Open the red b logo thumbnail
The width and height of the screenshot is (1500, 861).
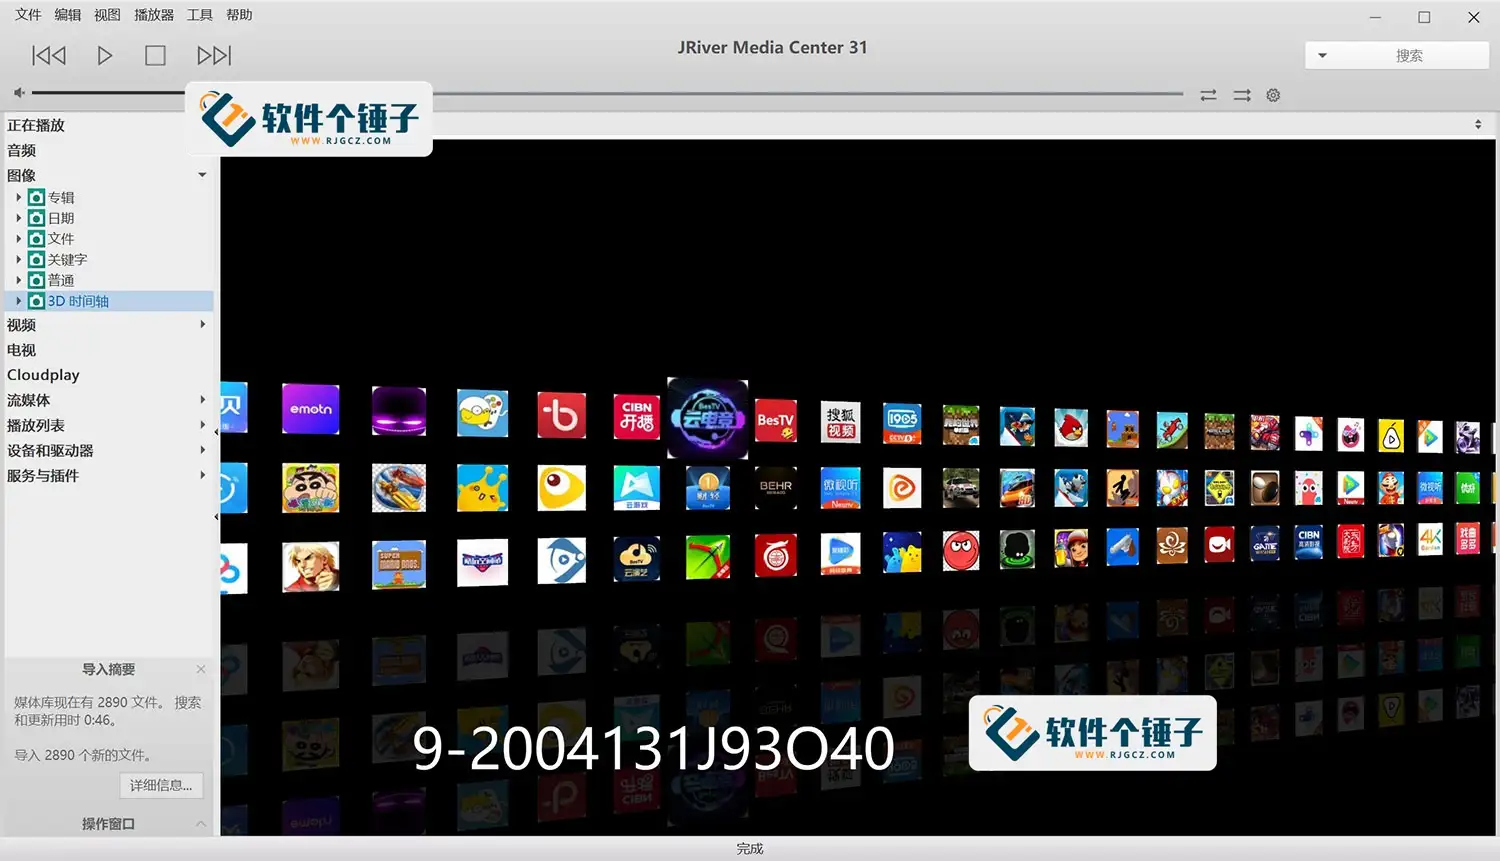coord(561,415)
